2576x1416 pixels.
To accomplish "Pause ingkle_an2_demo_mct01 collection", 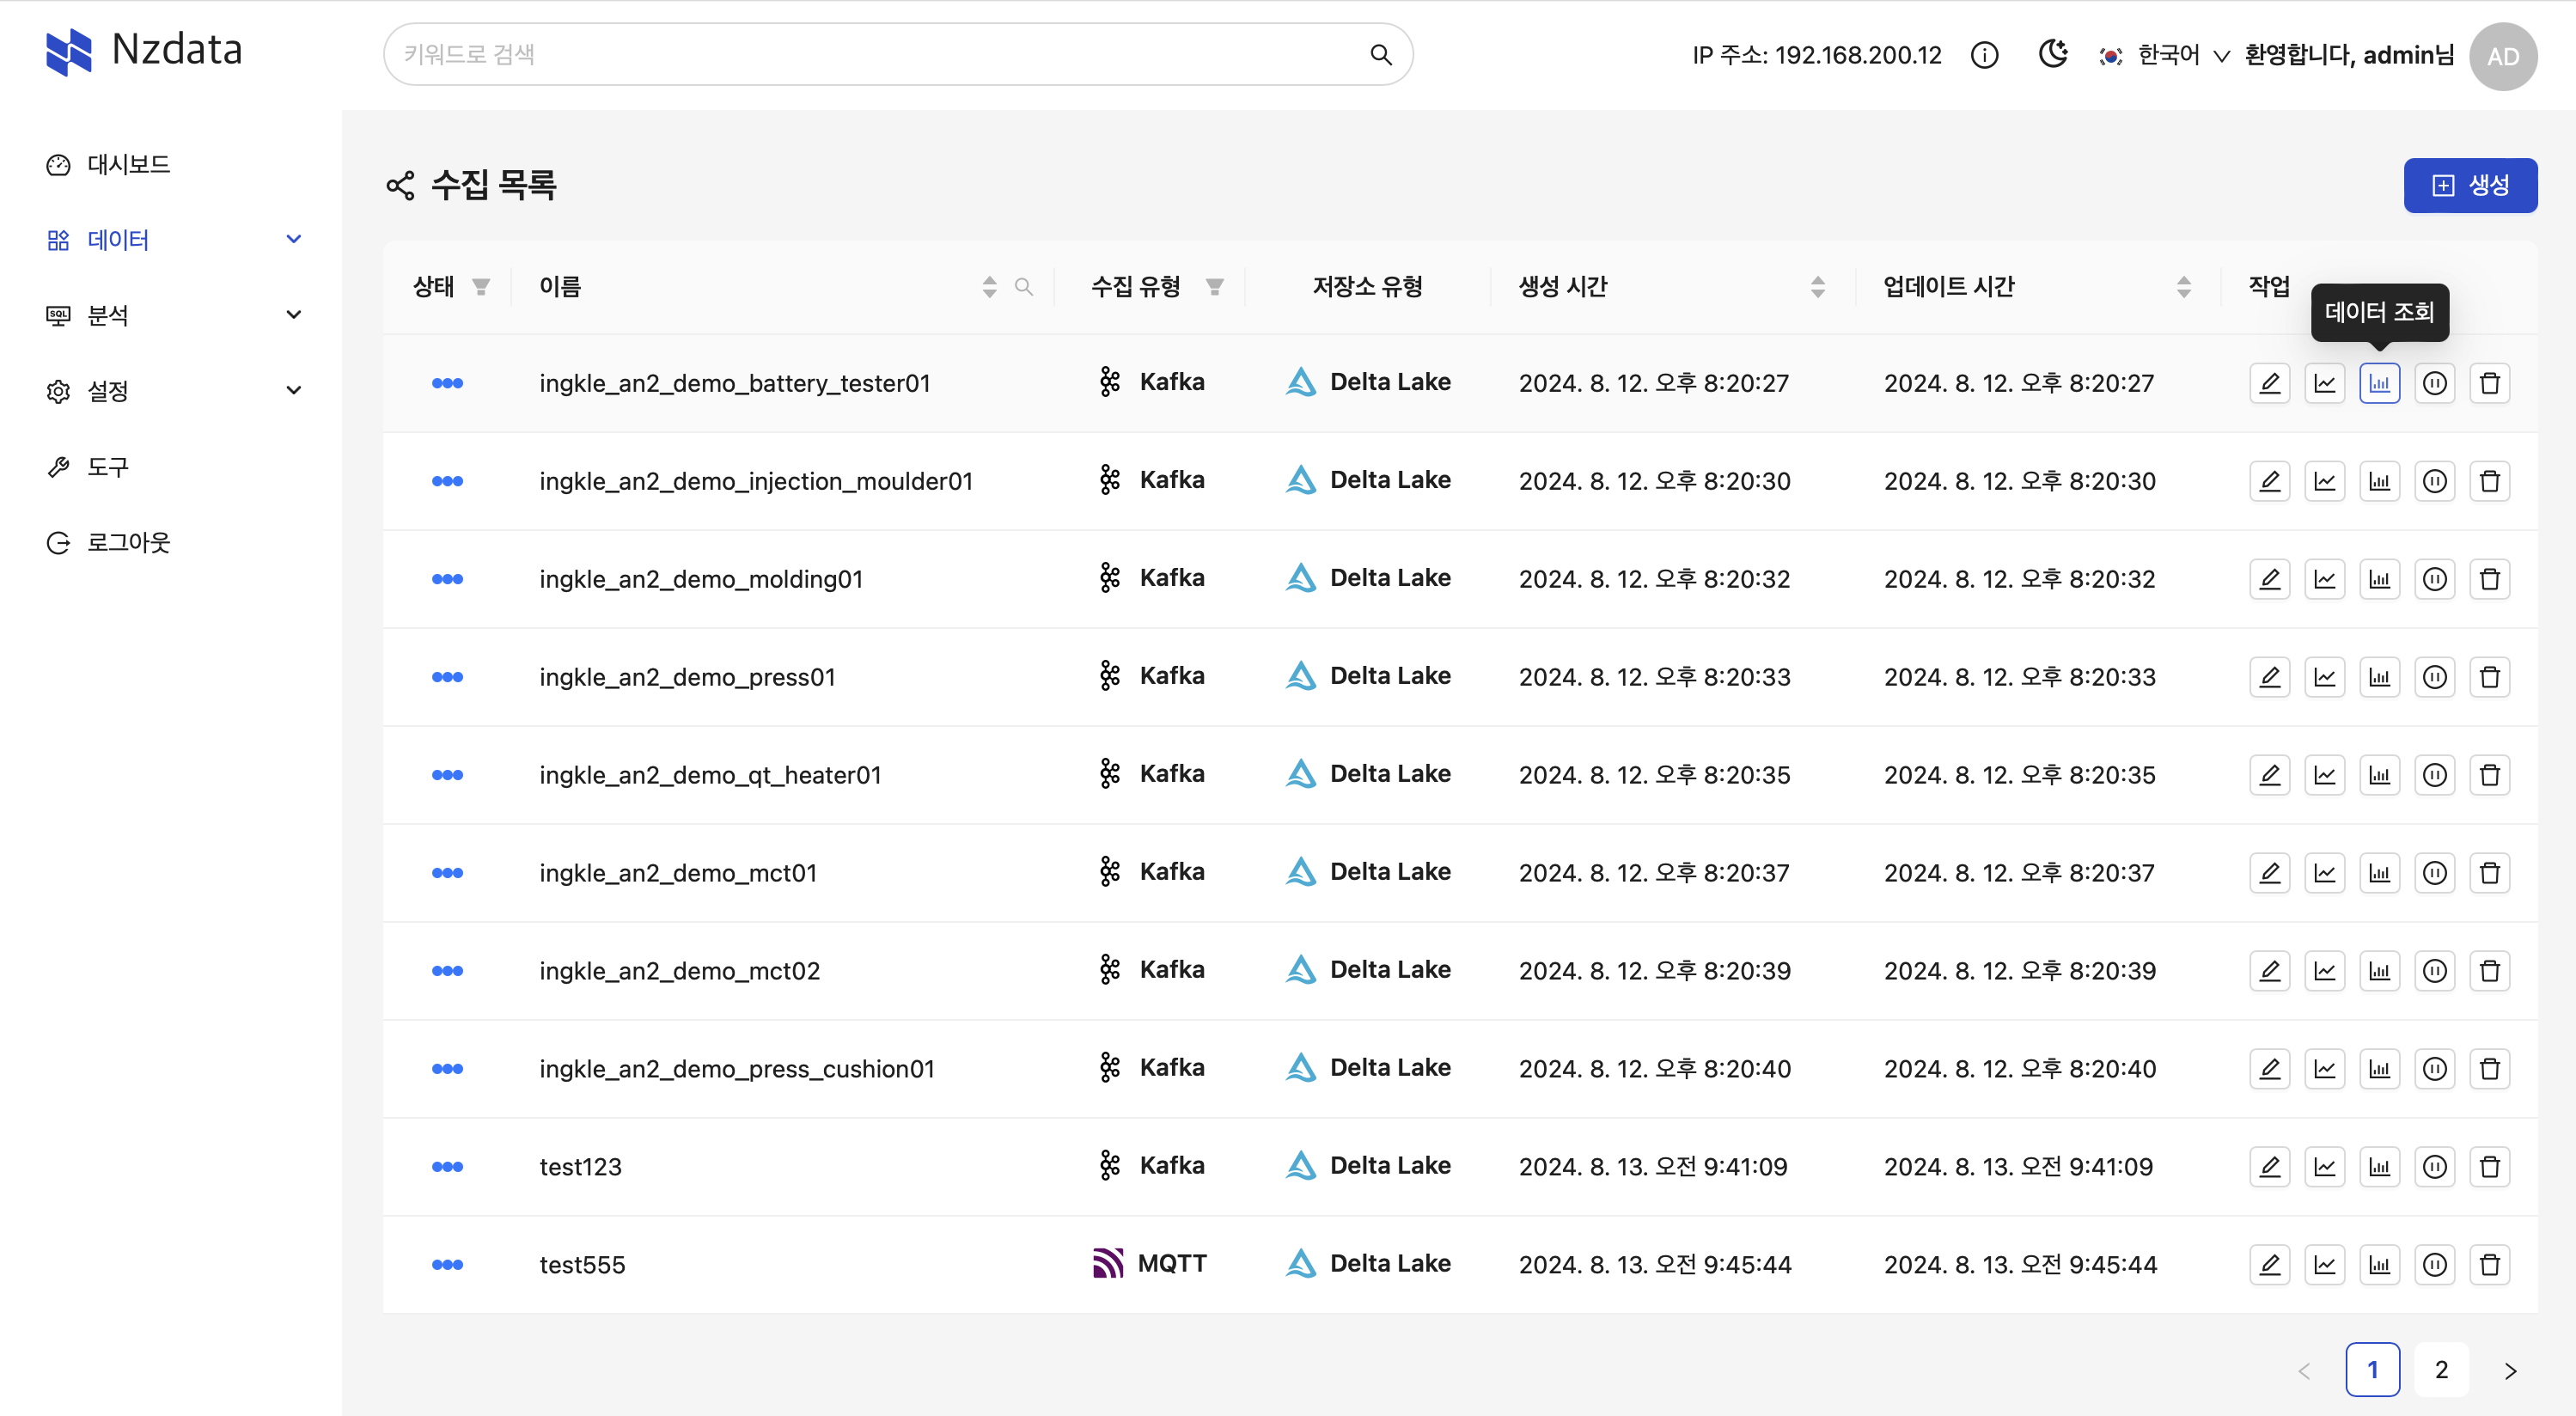I will point(2435,873).
